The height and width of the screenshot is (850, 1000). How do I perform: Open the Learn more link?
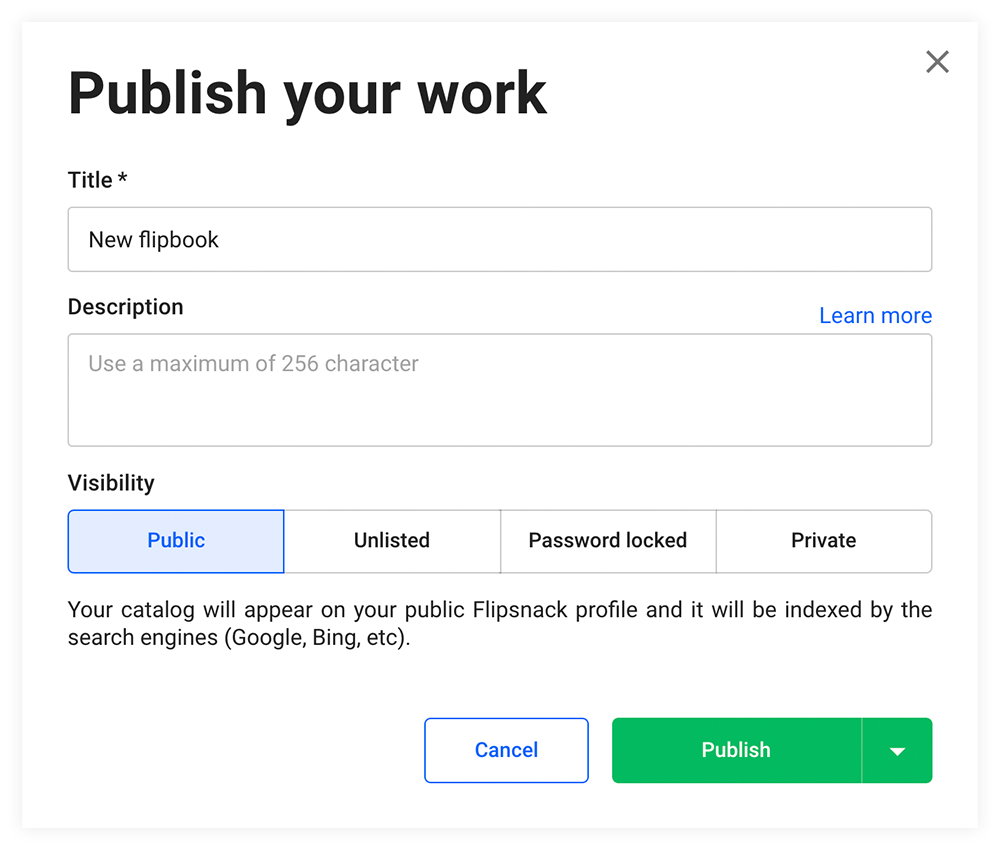coord(875,315)
